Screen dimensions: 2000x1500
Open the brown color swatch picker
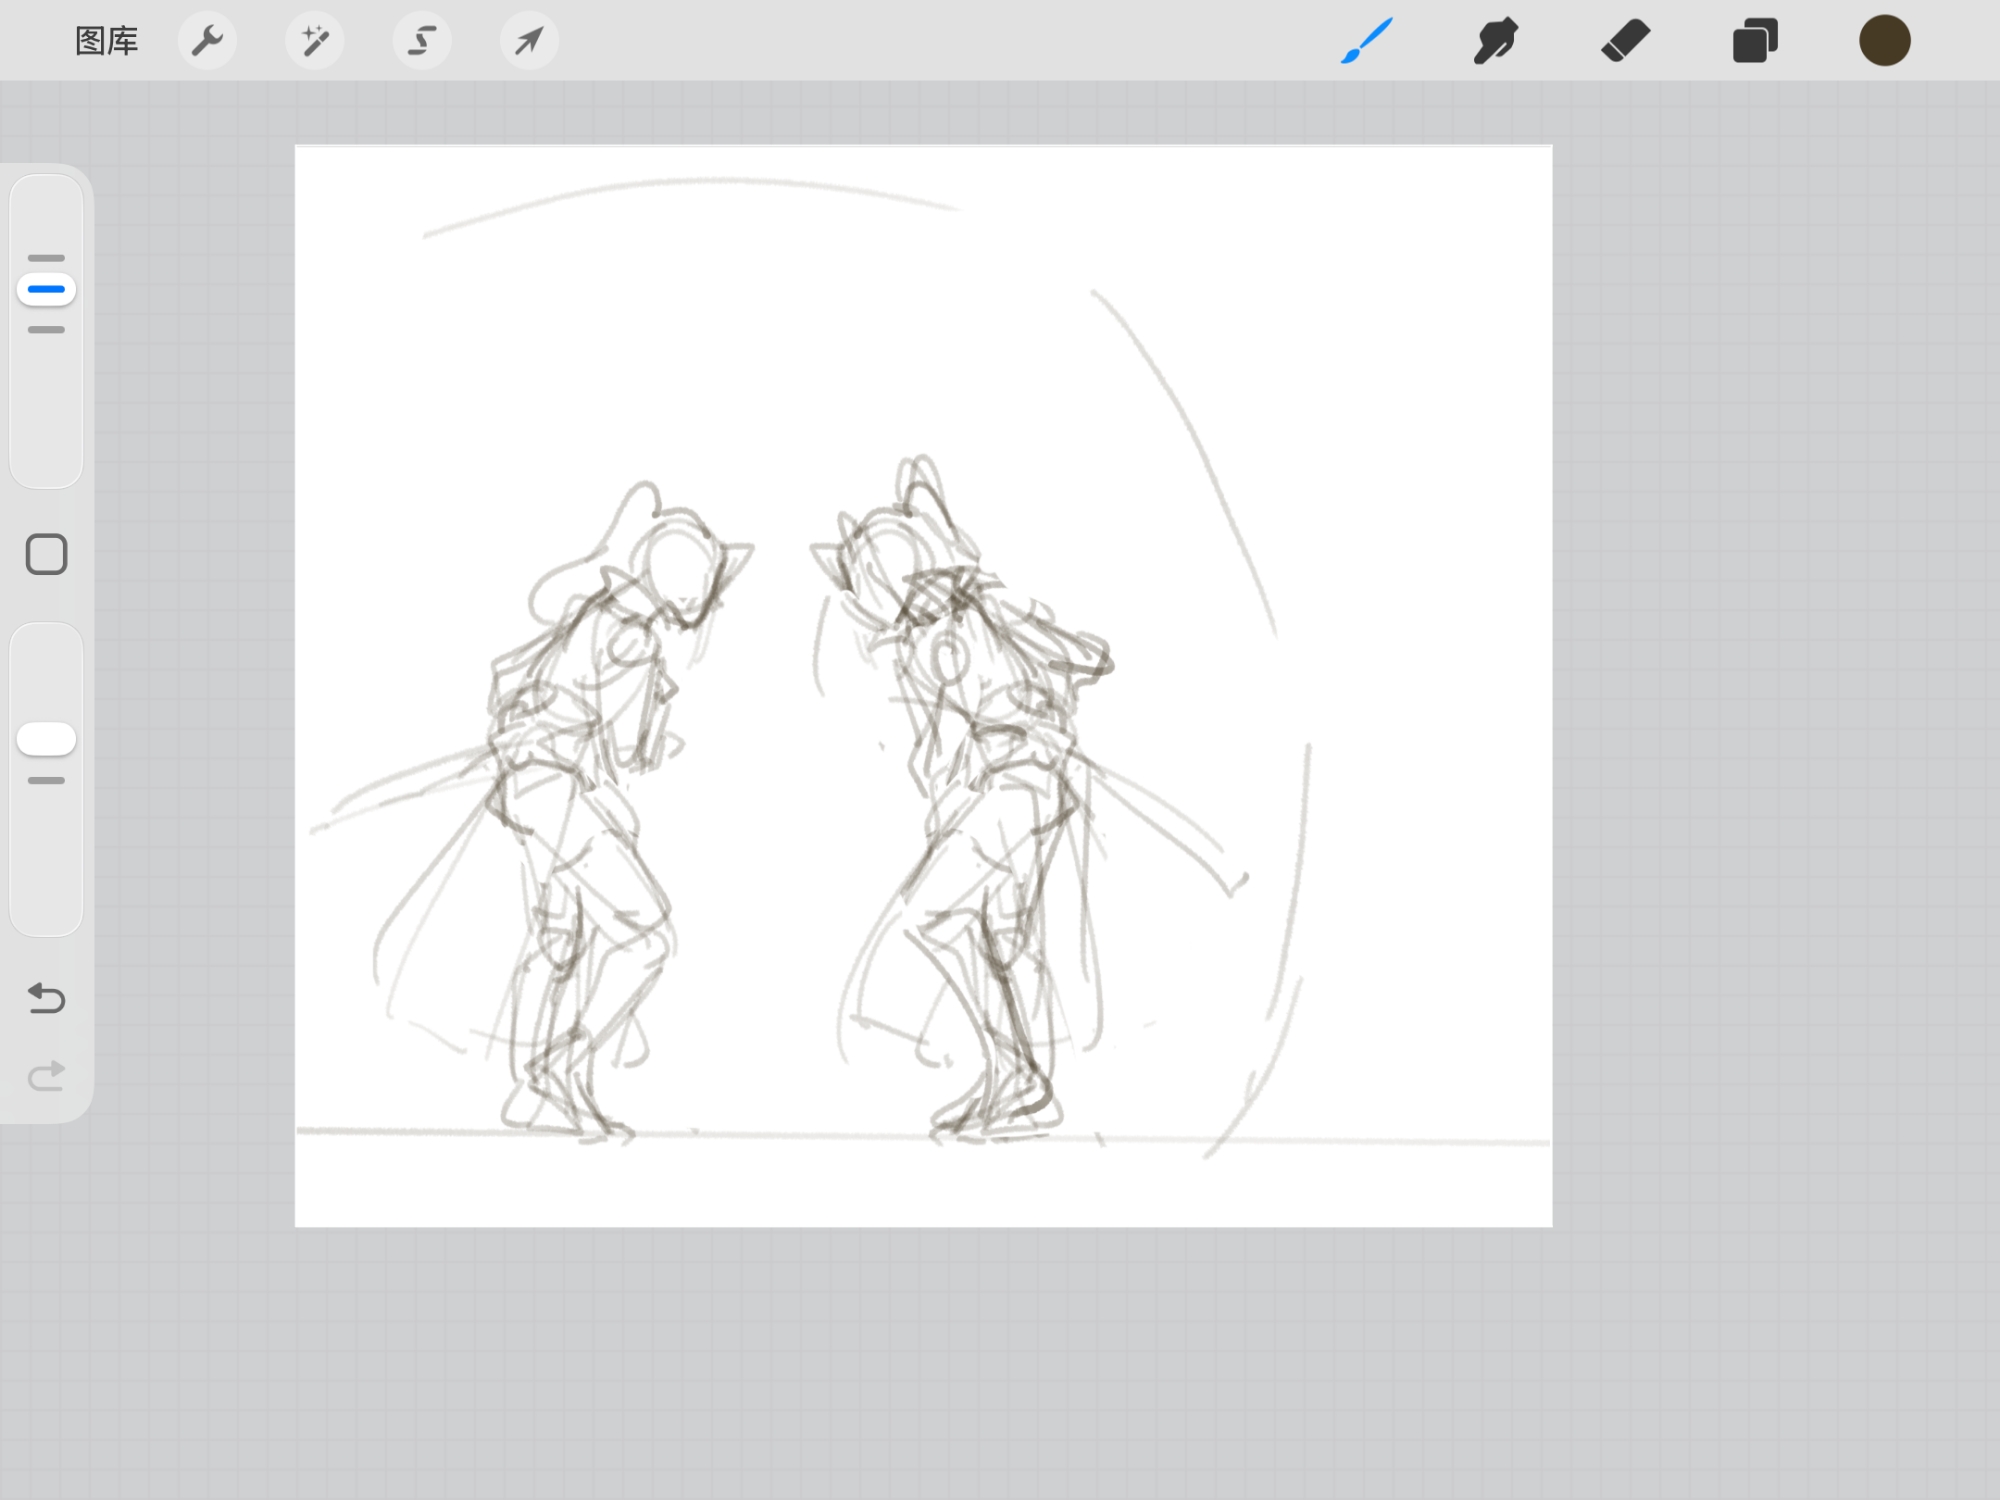[x=1884, y=41]
